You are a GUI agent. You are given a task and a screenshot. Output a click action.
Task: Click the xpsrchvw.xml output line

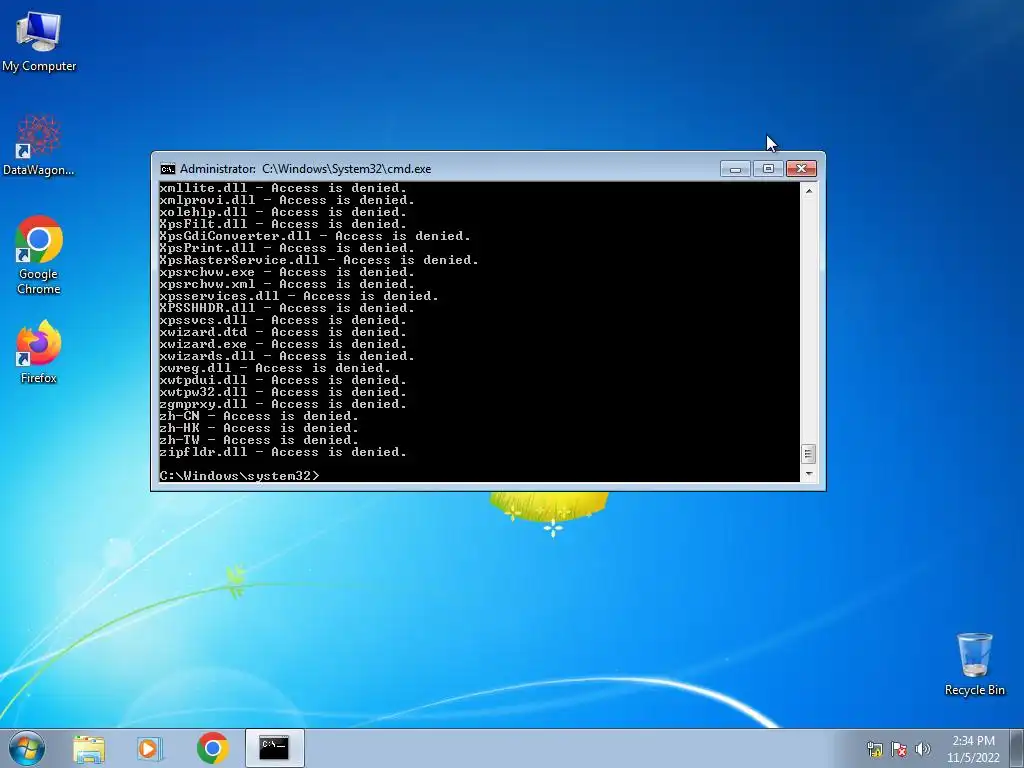pos(287,284)
